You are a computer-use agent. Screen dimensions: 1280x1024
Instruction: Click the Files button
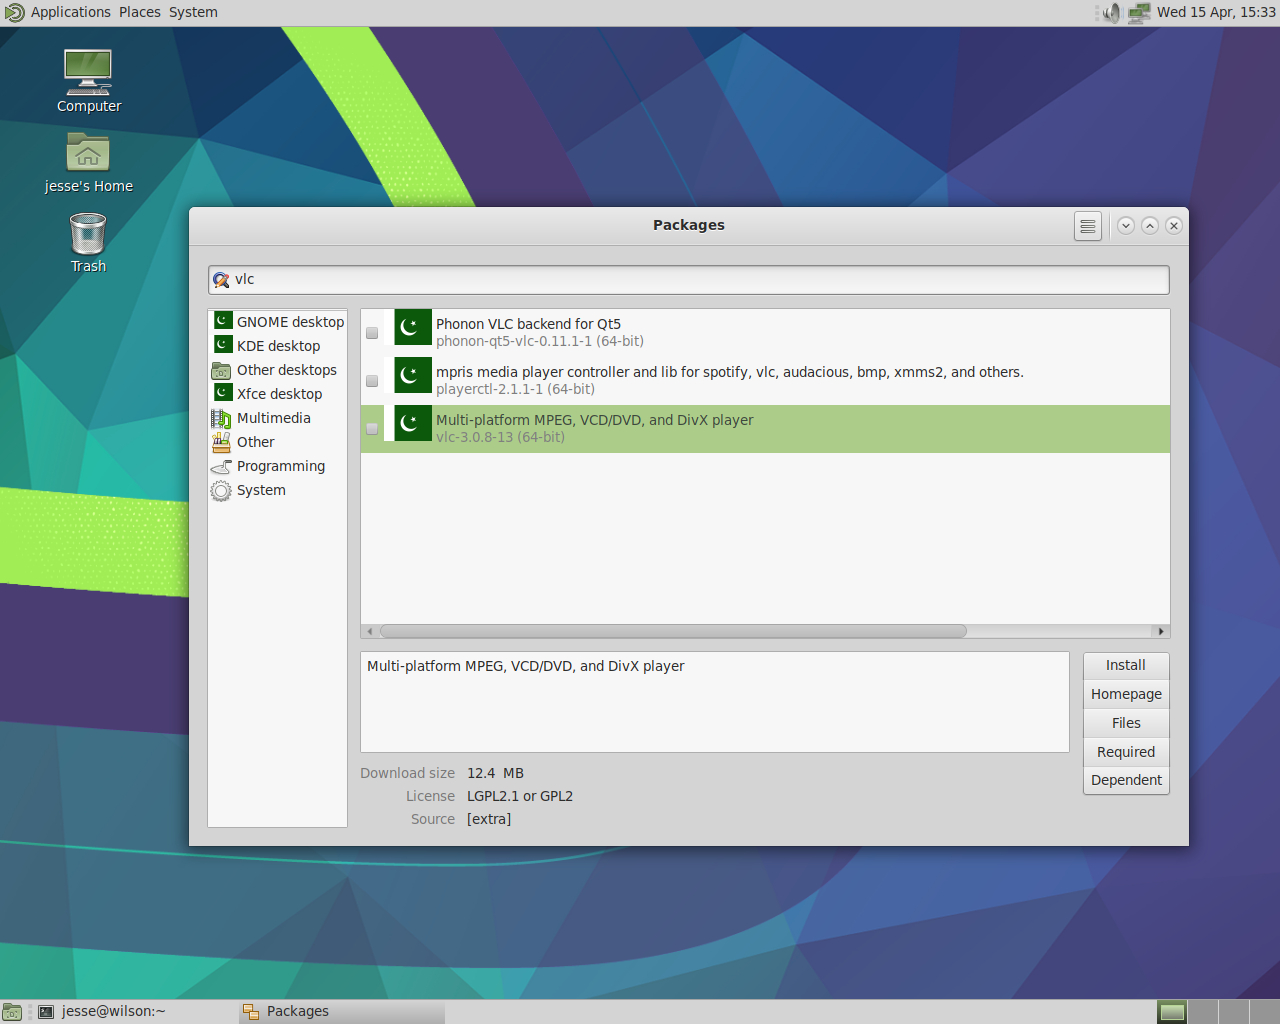(1126, 723)
